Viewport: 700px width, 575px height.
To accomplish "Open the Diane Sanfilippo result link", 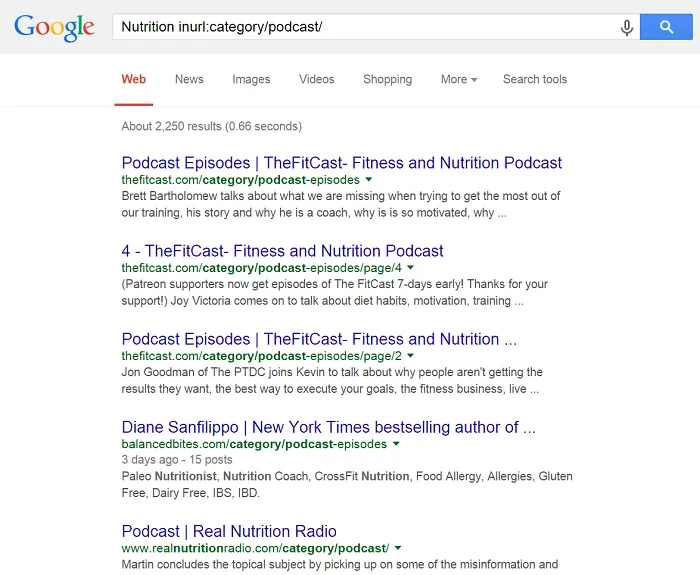I will tap(329, 427).
